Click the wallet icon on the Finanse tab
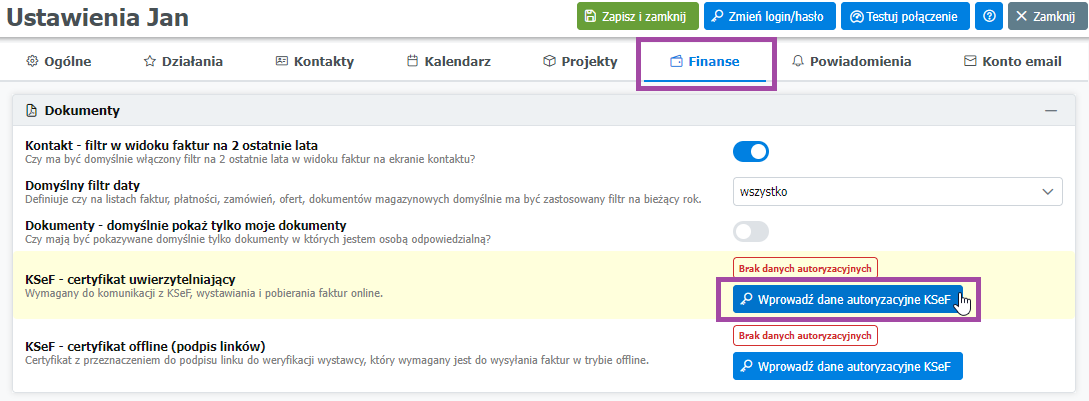1089x401 pixels. [676, 61]
